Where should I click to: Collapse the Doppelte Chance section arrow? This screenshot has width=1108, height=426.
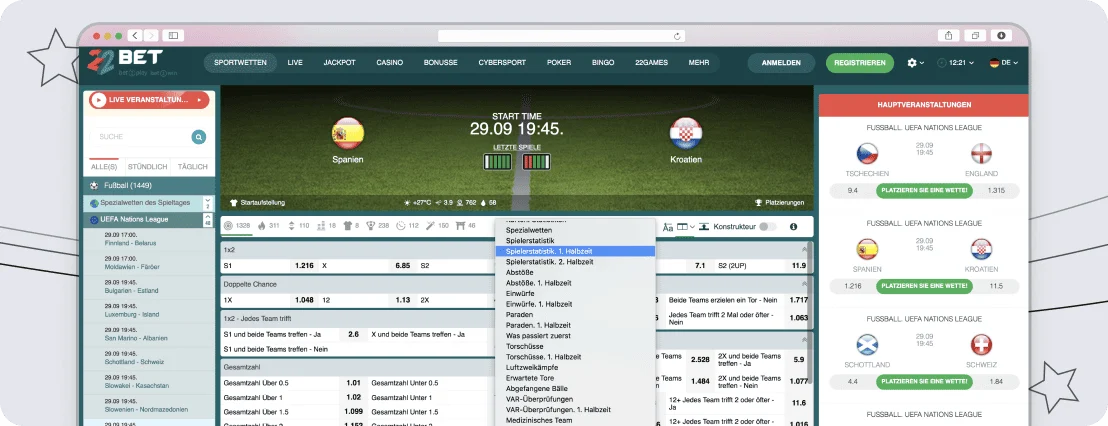pyautogui.click(x=803, y=283)
